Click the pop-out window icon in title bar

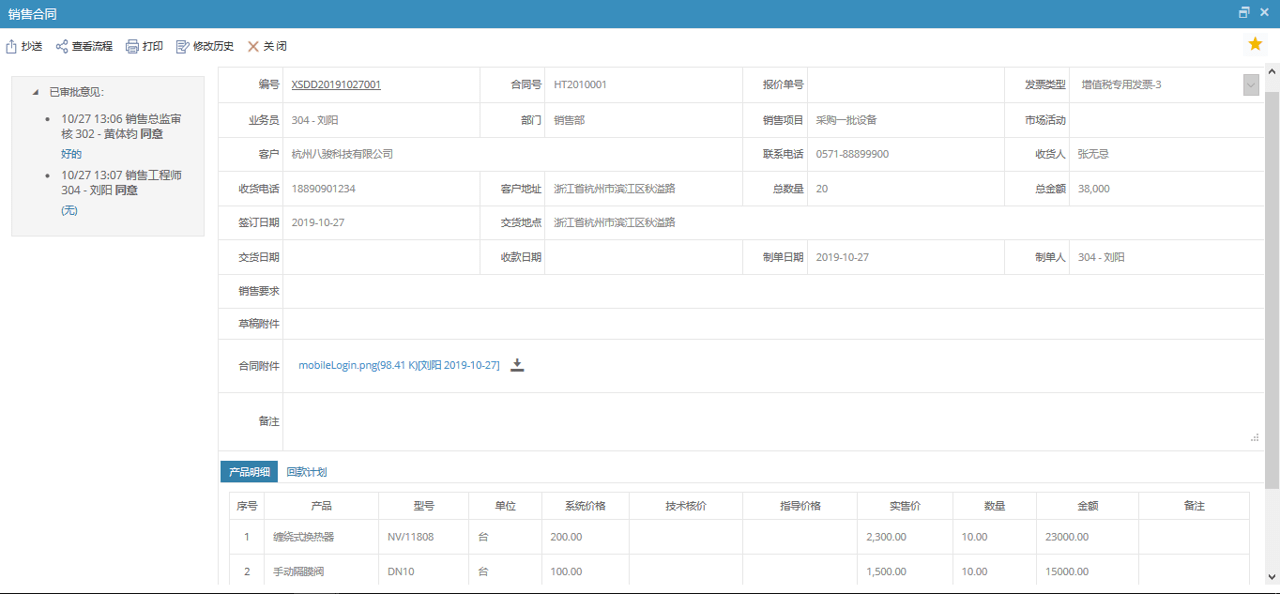point(1243,12)
